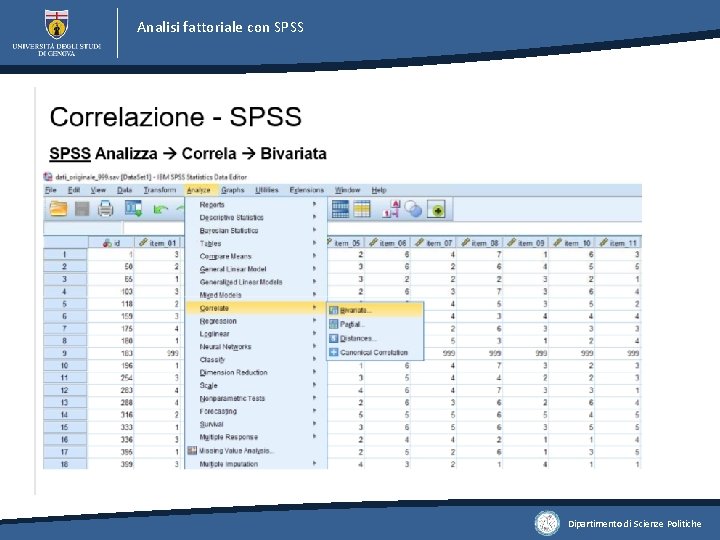The image size is (720, 540).
Task: Expand the Generalized Linear Models submenu
Action: pos(256,282)
